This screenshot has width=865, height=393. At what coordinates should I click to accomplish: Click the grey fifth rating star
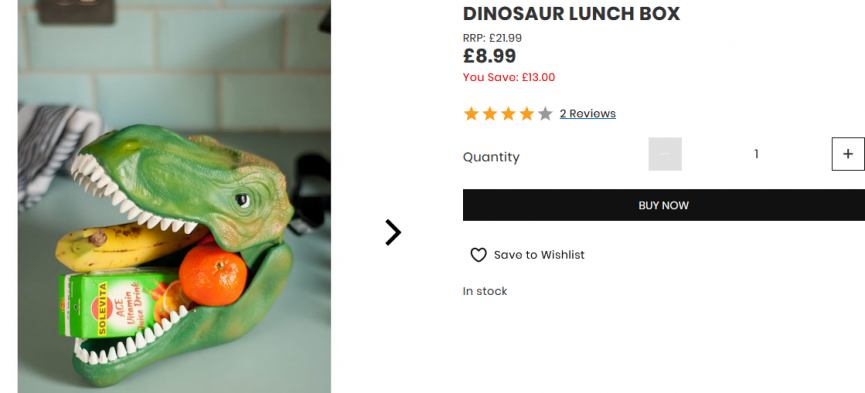(545, 114)
